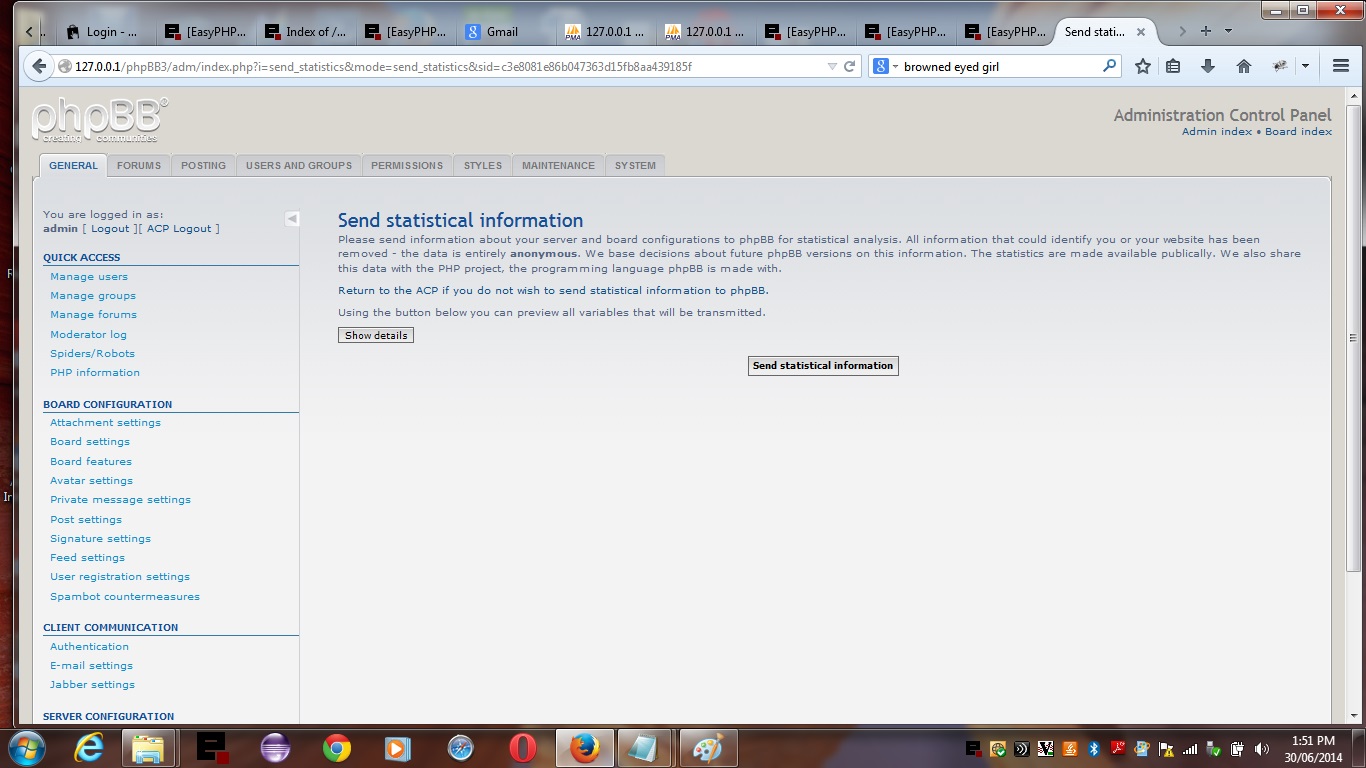Image resolution: width=1366 pixels, height=768 pixels.
Task: Click the ACP Logout link
Action: 179,229
